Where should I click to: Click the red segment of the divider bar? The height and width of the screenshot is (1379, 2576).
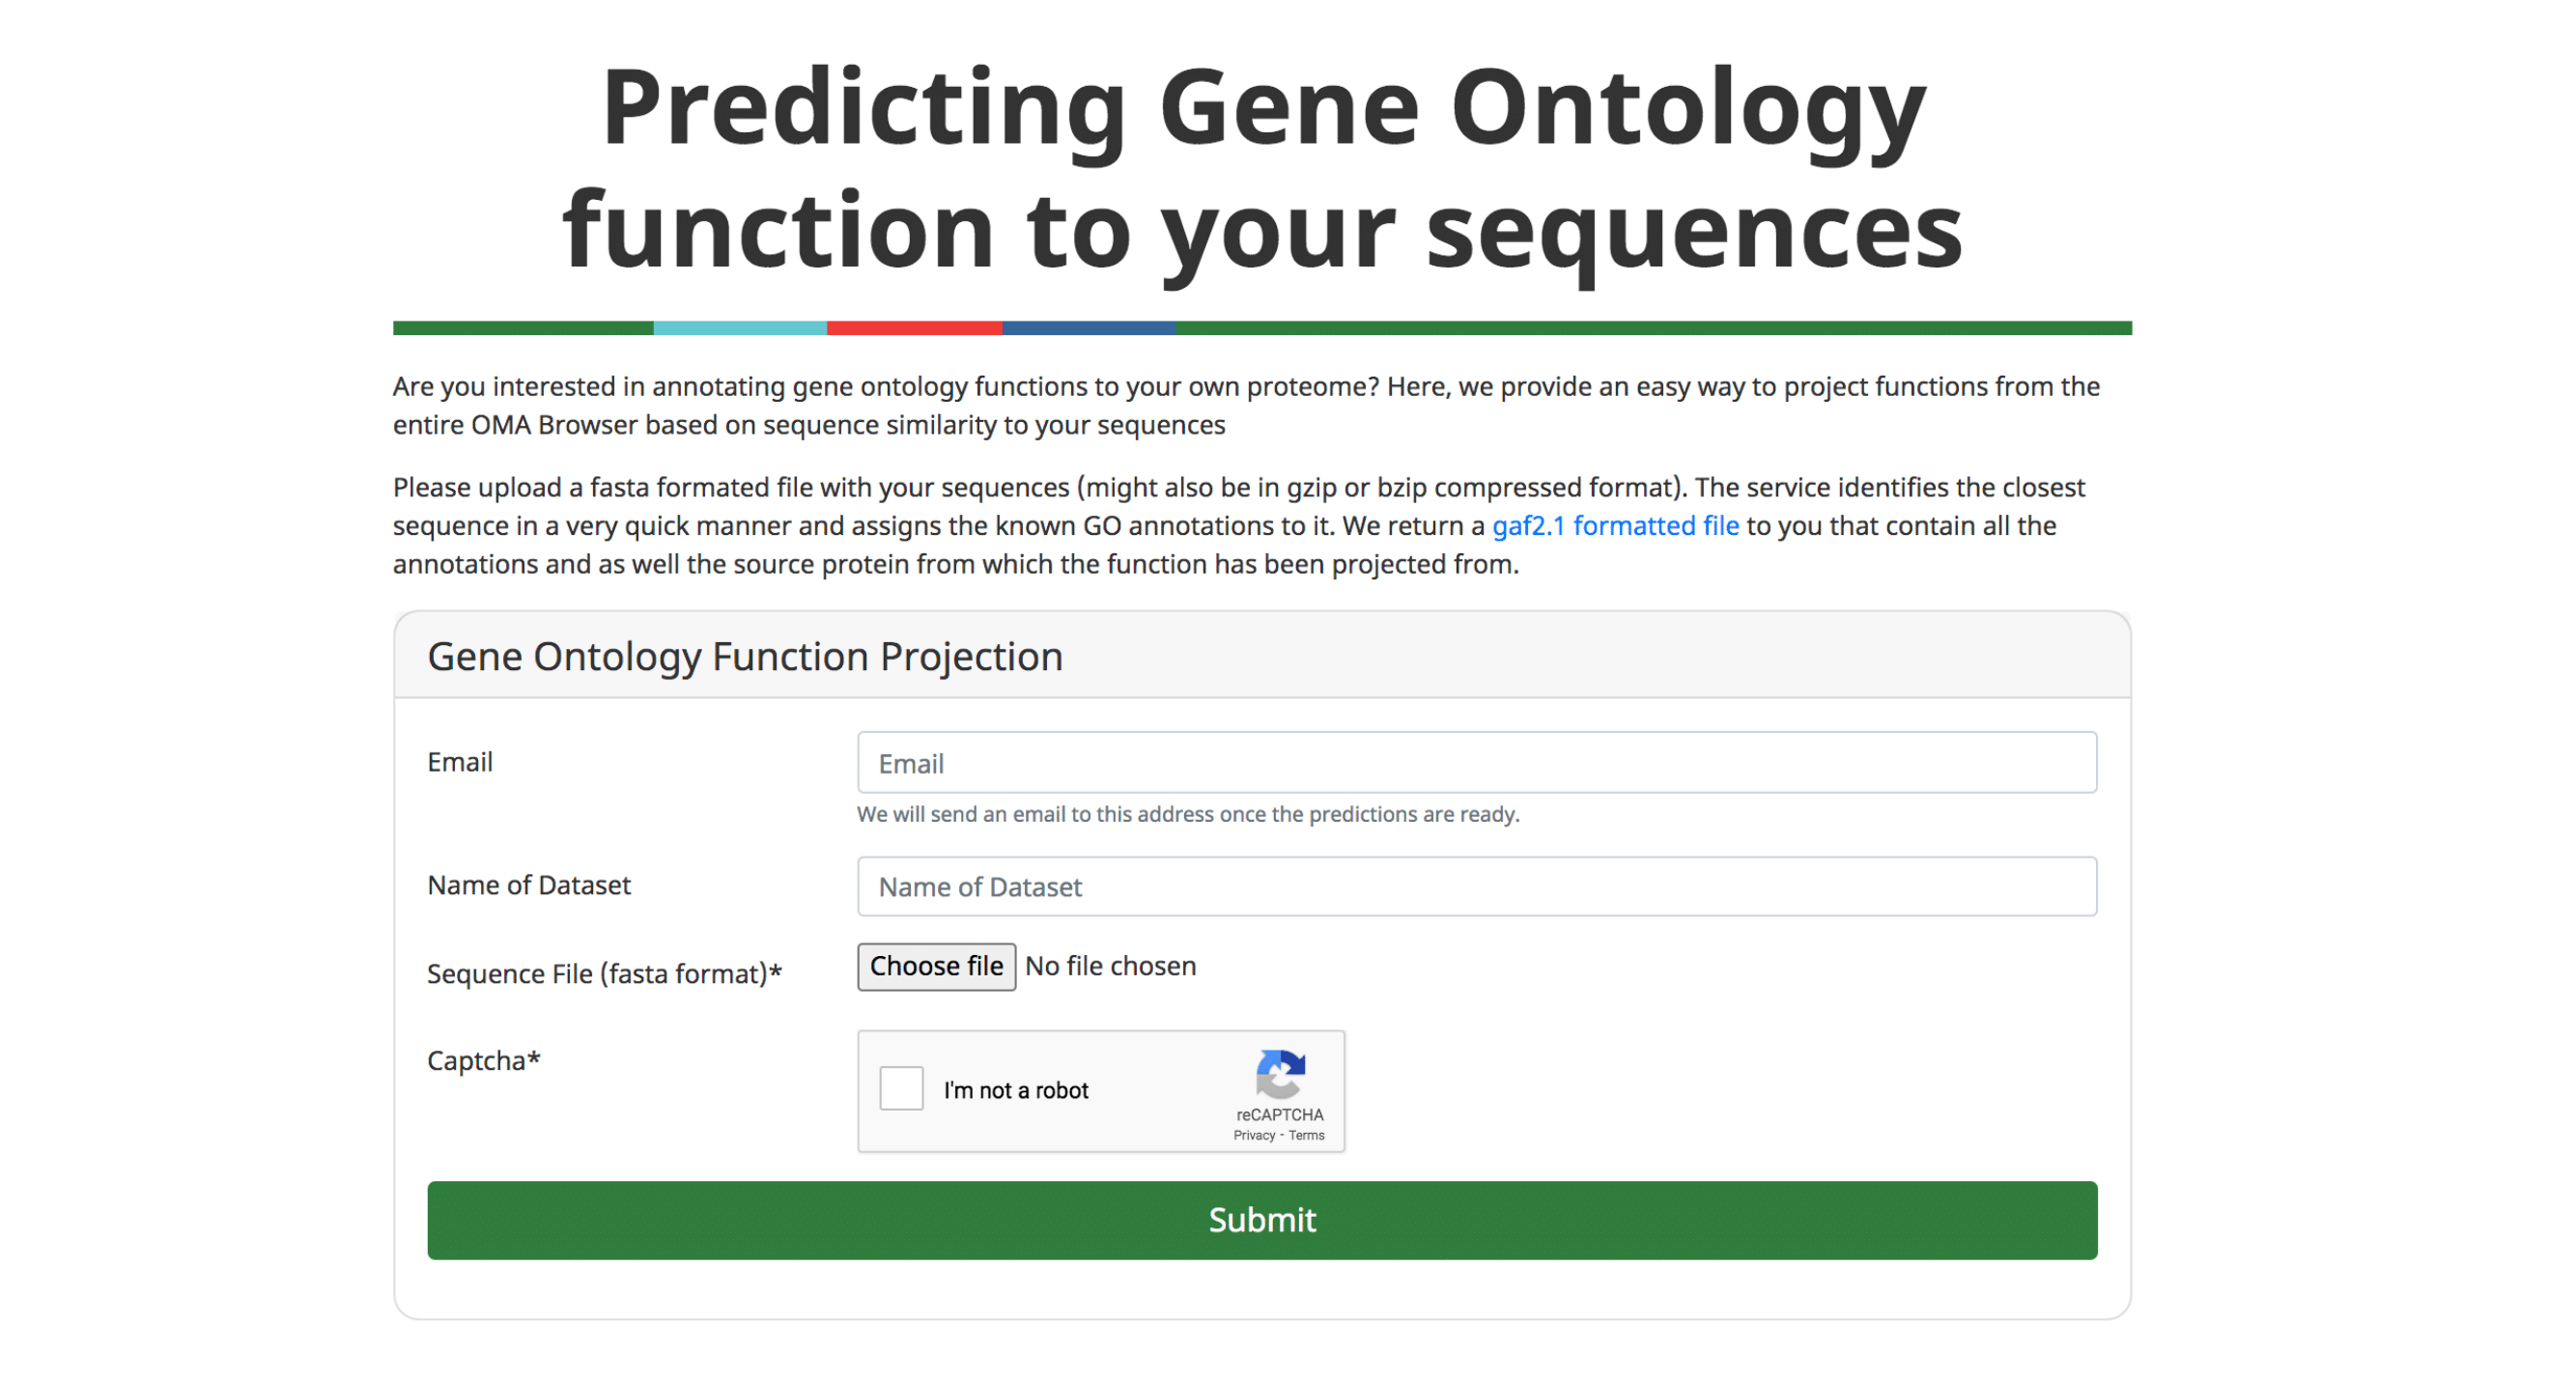coord(914,328)
